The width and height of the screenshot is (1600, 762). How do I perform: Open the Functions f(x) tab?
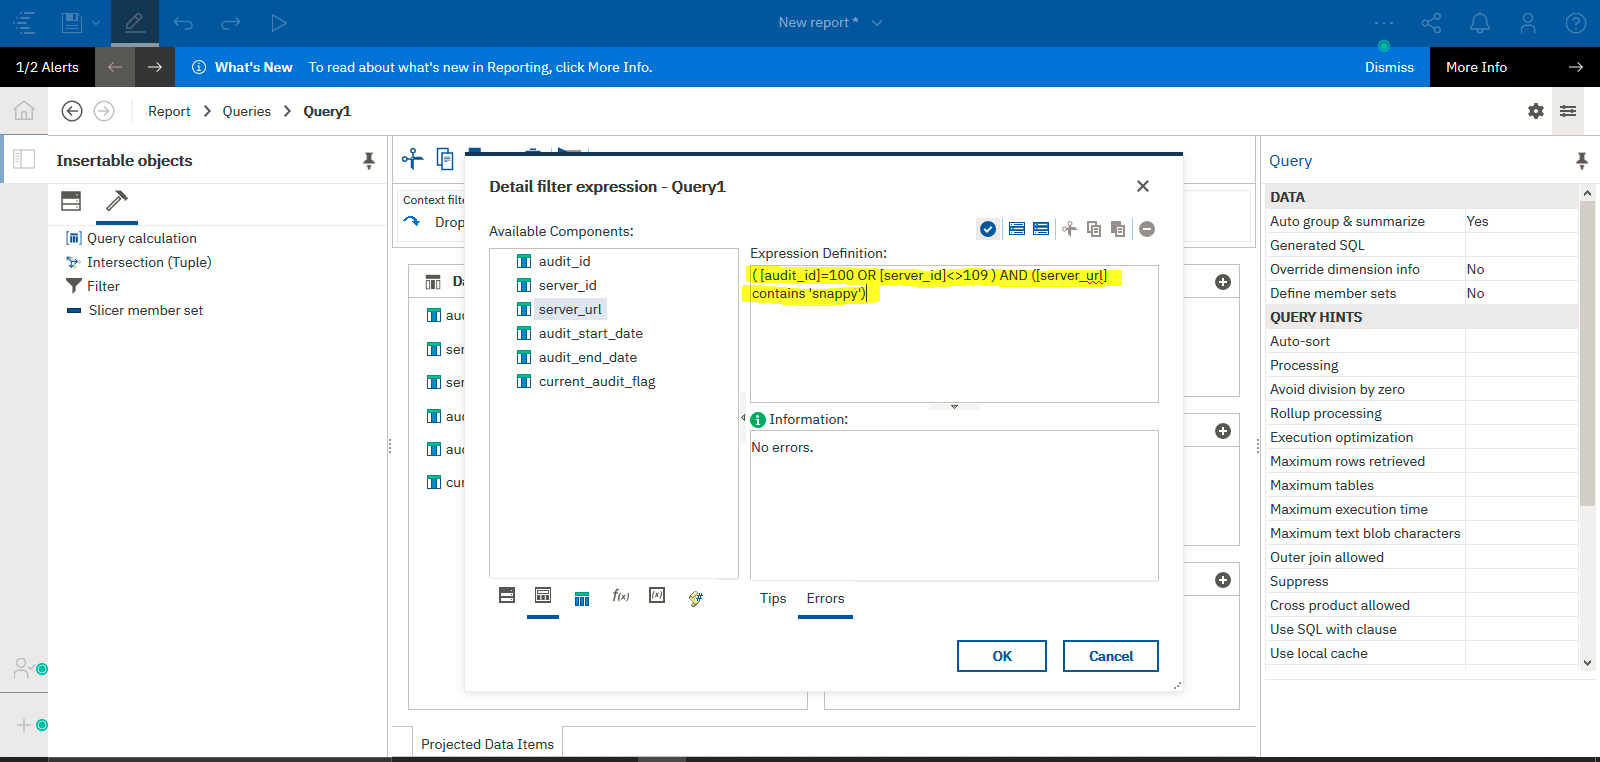coord(621,596)
